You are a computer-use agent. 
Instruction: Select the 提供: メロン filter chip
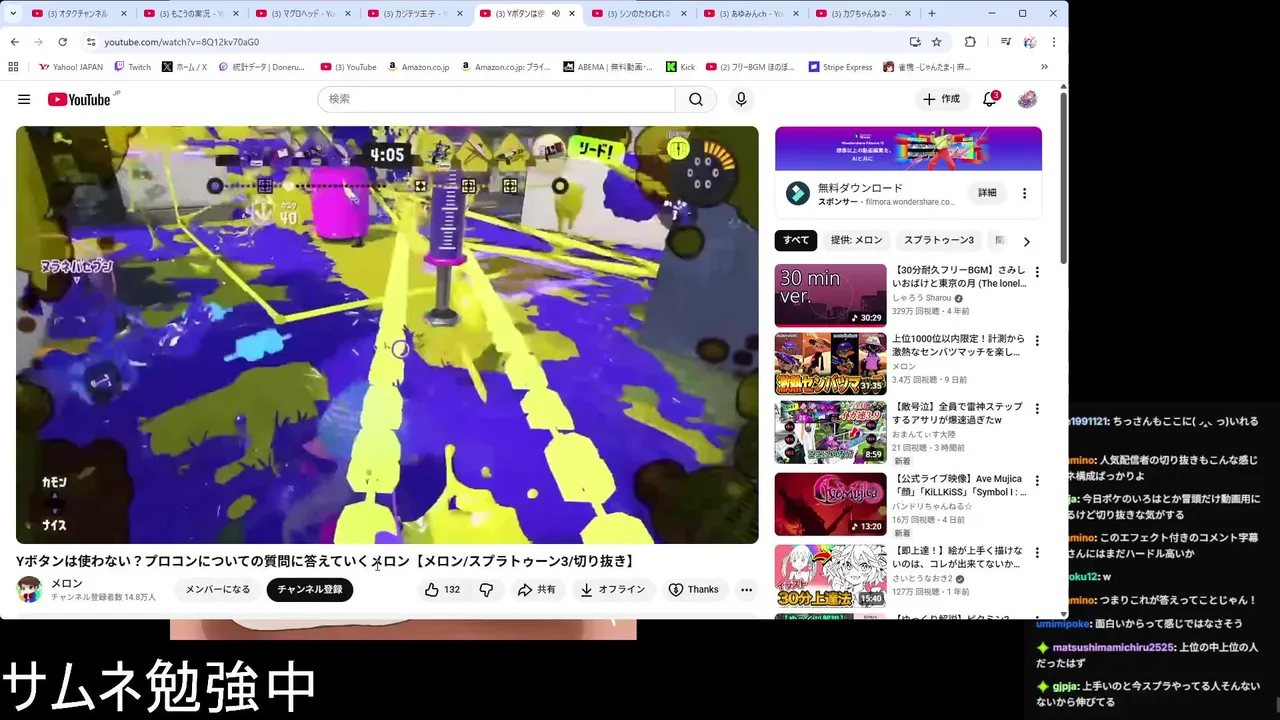857,240
